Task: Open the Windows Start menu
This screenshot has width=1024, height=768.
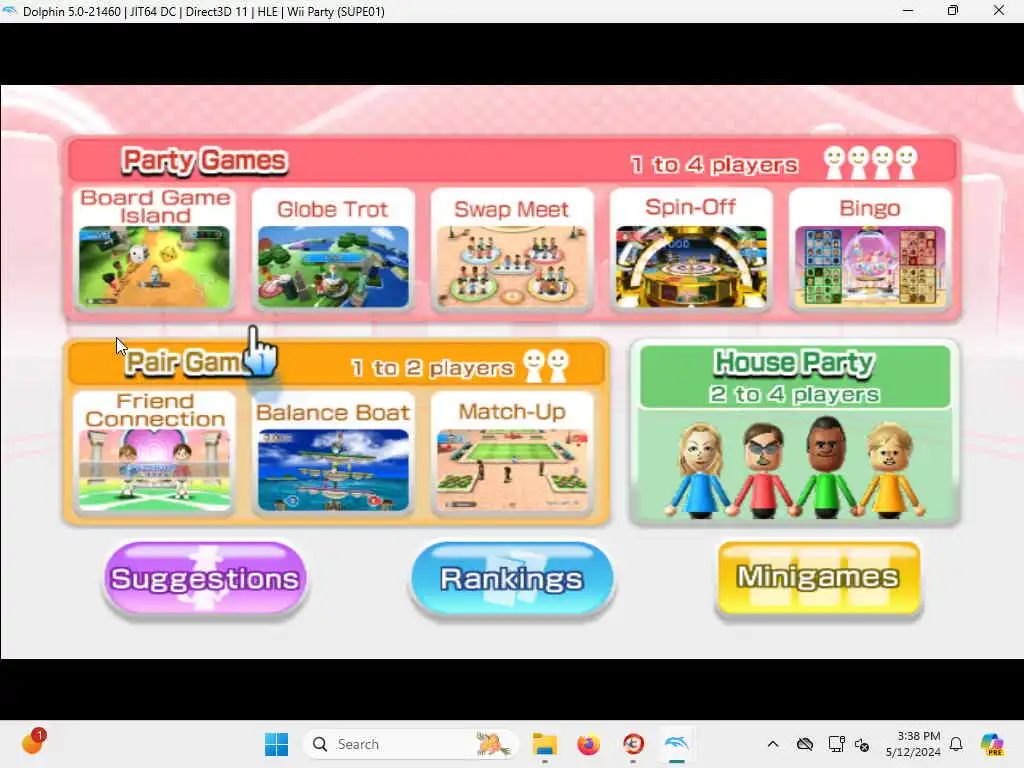Action: click(x=276, y=744)
